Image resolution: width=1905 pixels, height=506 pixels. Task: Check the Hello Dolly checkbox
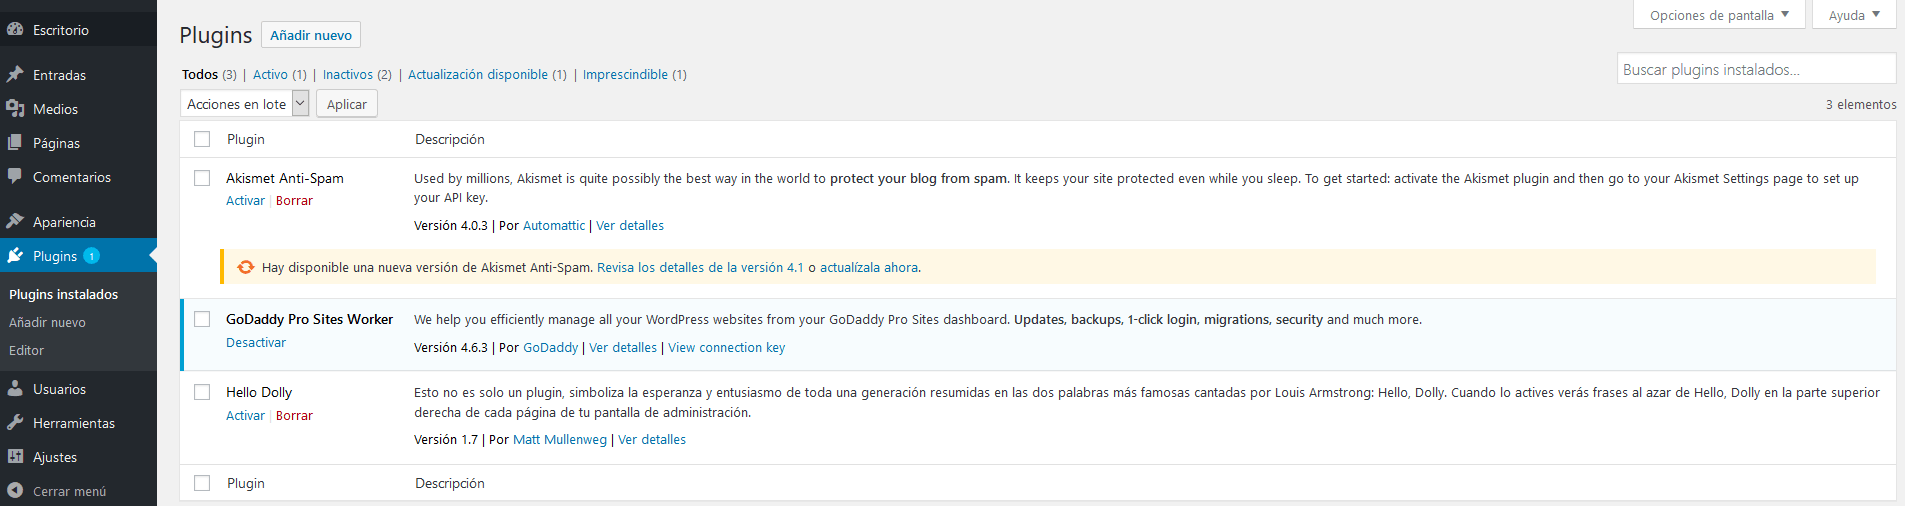[x=202, y=392]
